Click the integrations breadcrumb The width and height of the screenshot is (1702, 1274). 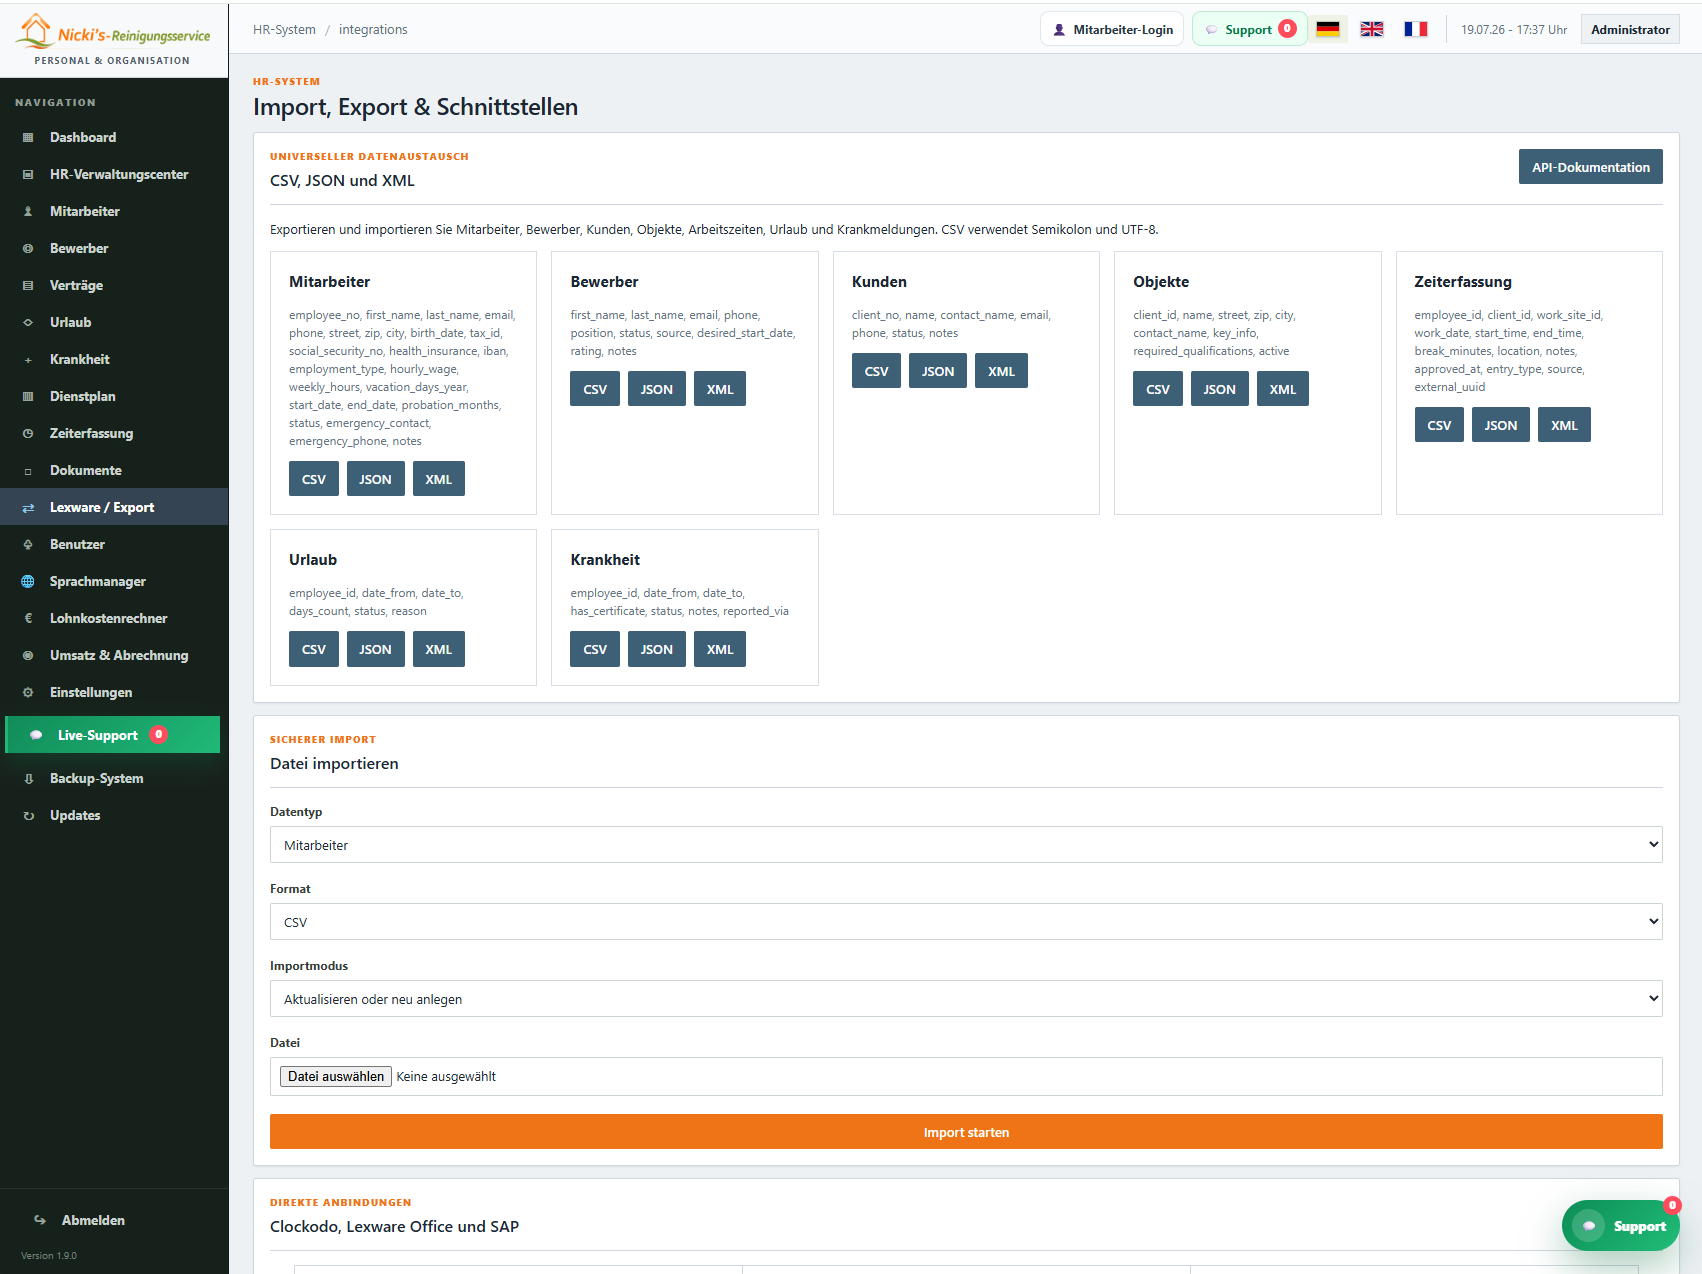(x=373, y=29)
